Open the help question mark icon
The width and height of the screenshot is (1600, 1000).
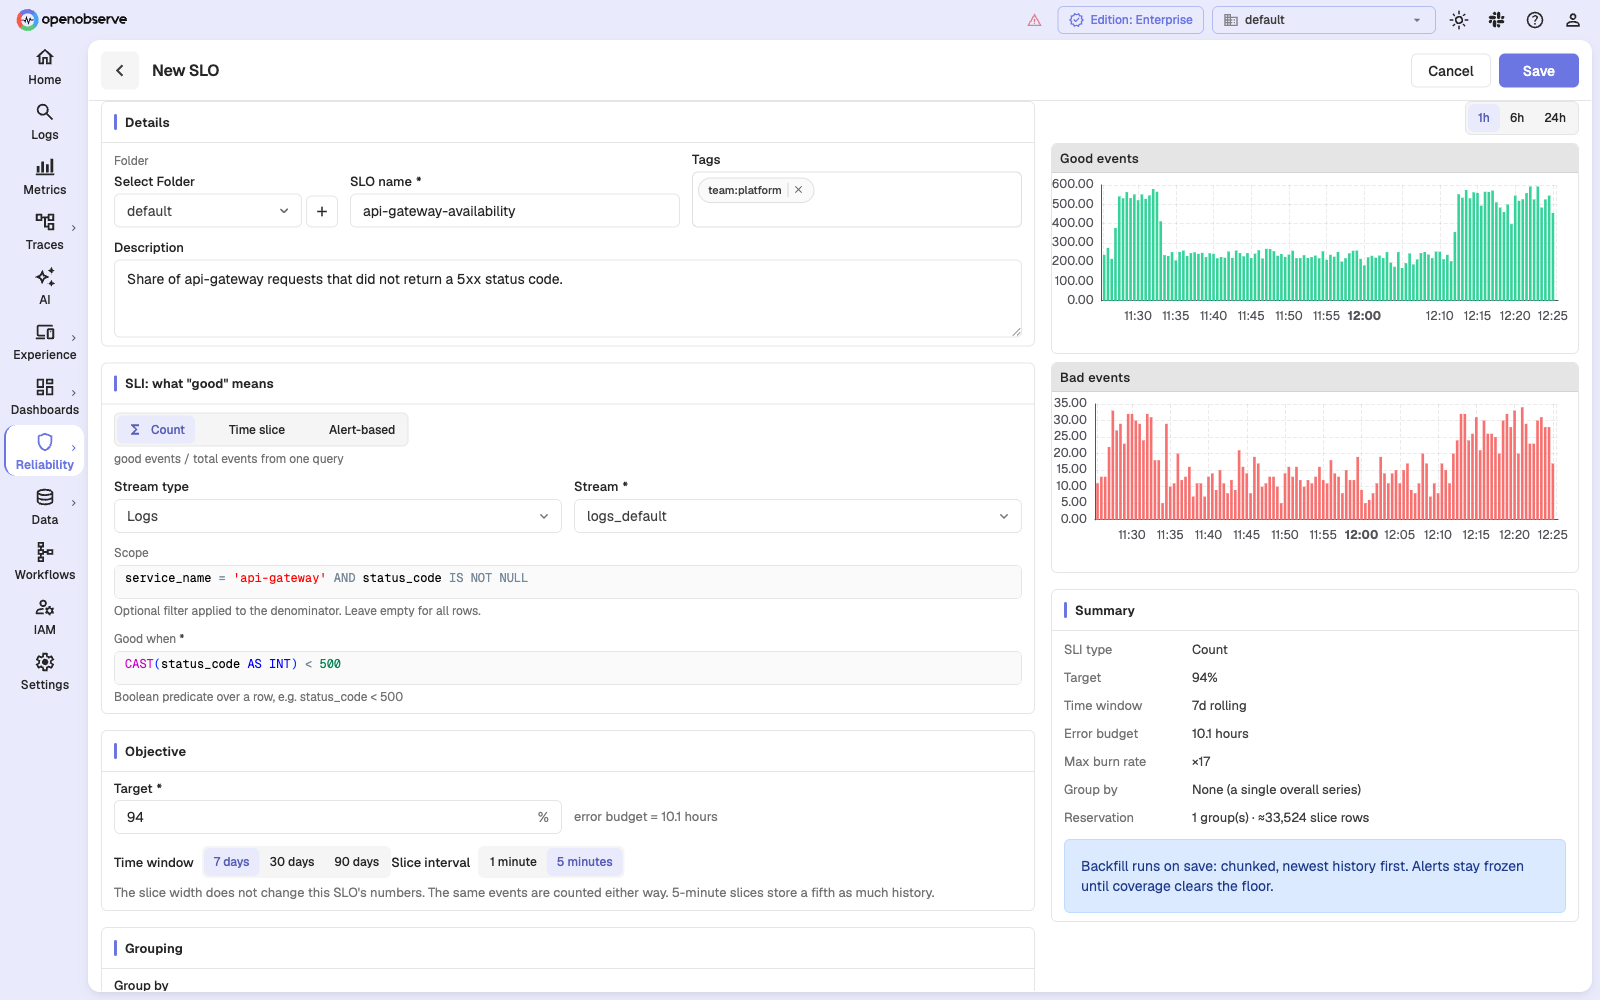coord(1535,20)
